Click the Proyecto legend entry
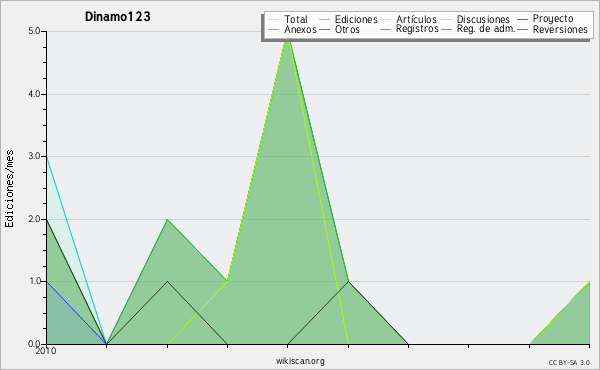Viewport: 600px width, 370px height. 553,19
